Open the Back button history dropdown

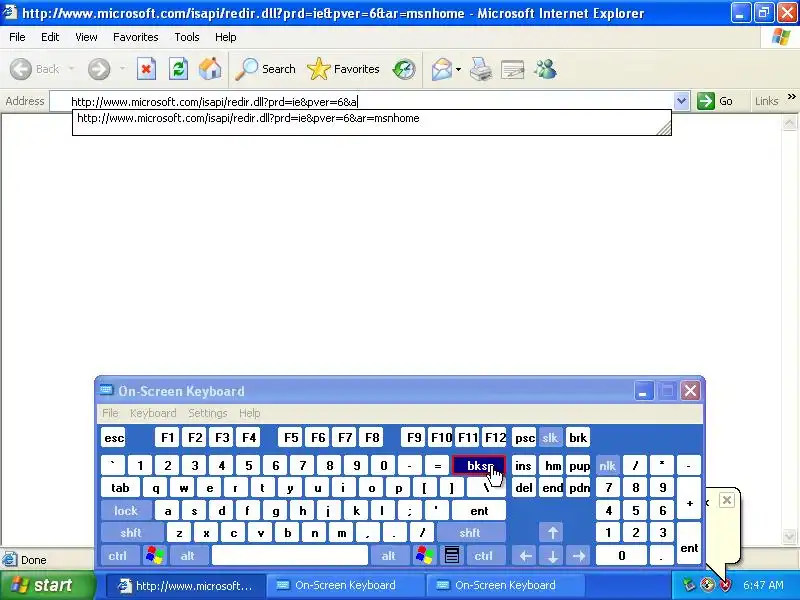click(x=71, y=69)
